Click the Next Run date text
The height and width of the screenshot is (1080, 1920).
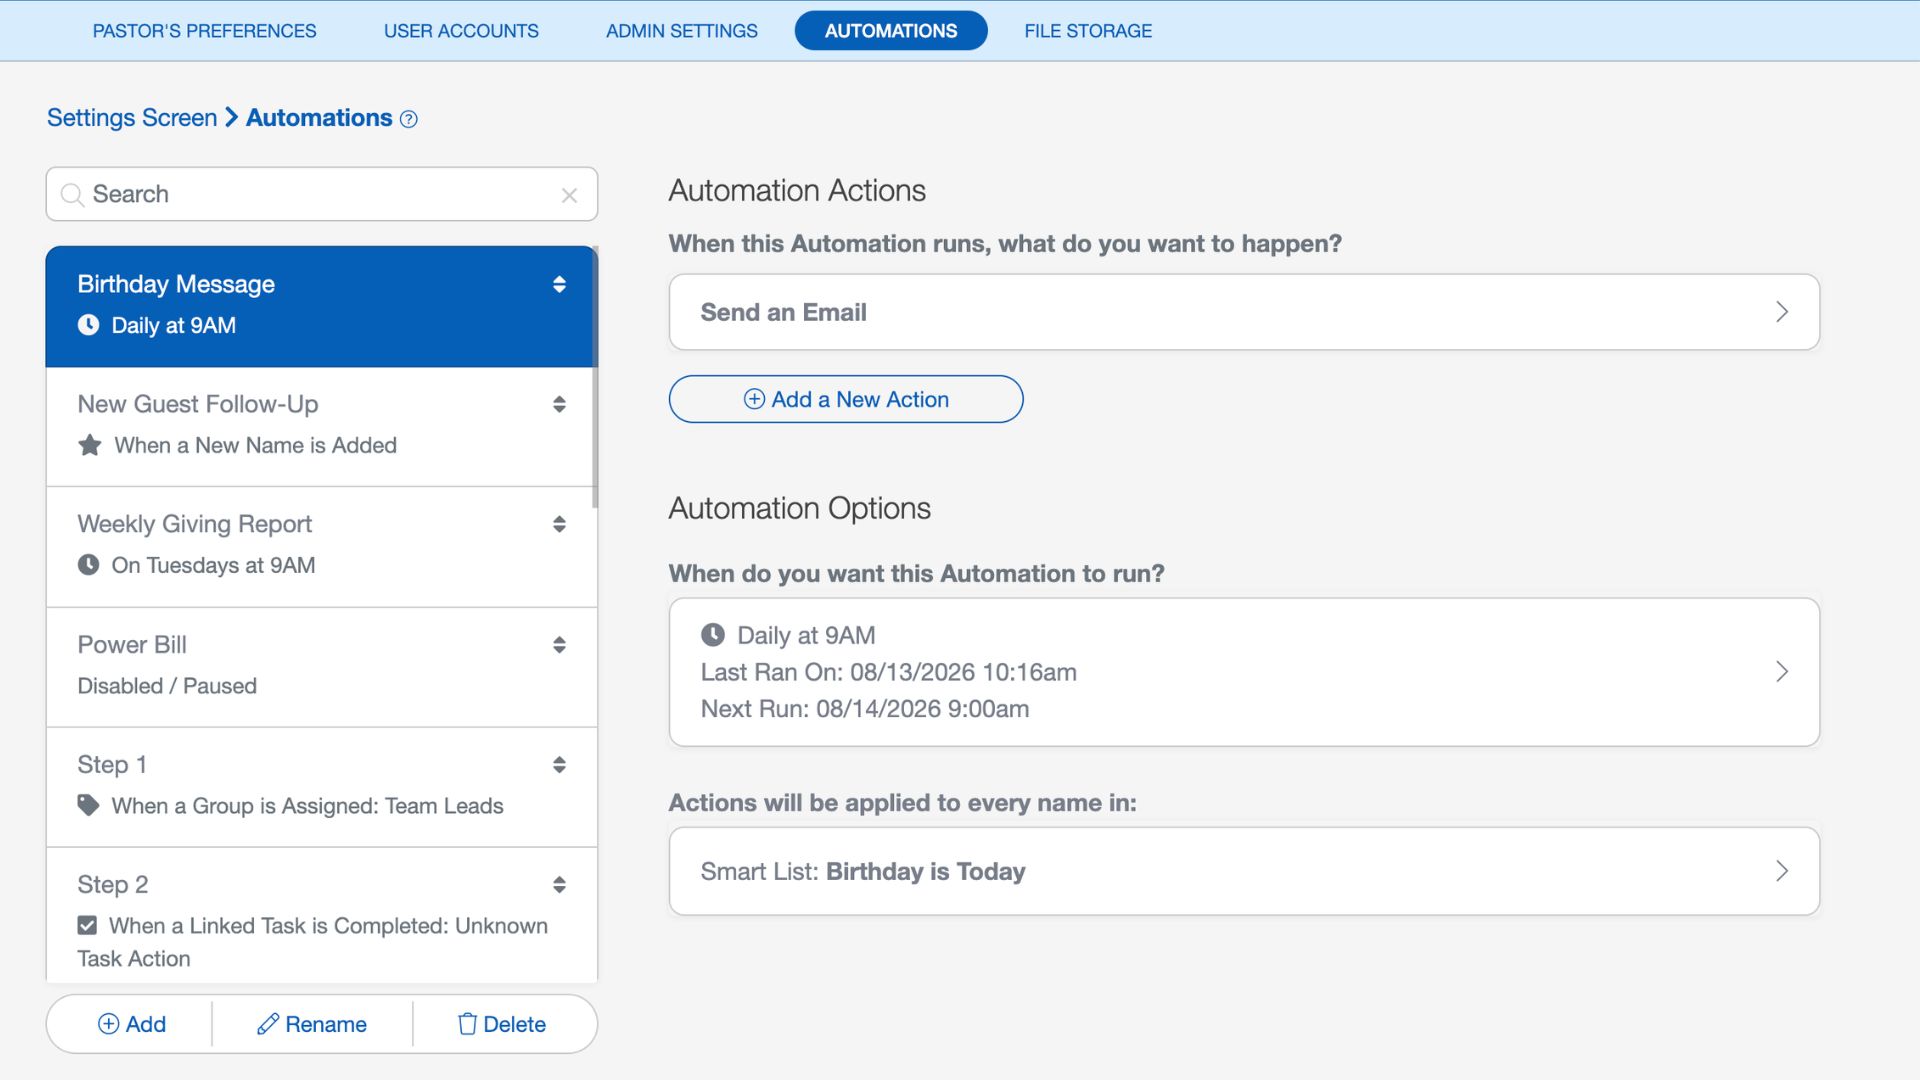click(x=865, y=708)
